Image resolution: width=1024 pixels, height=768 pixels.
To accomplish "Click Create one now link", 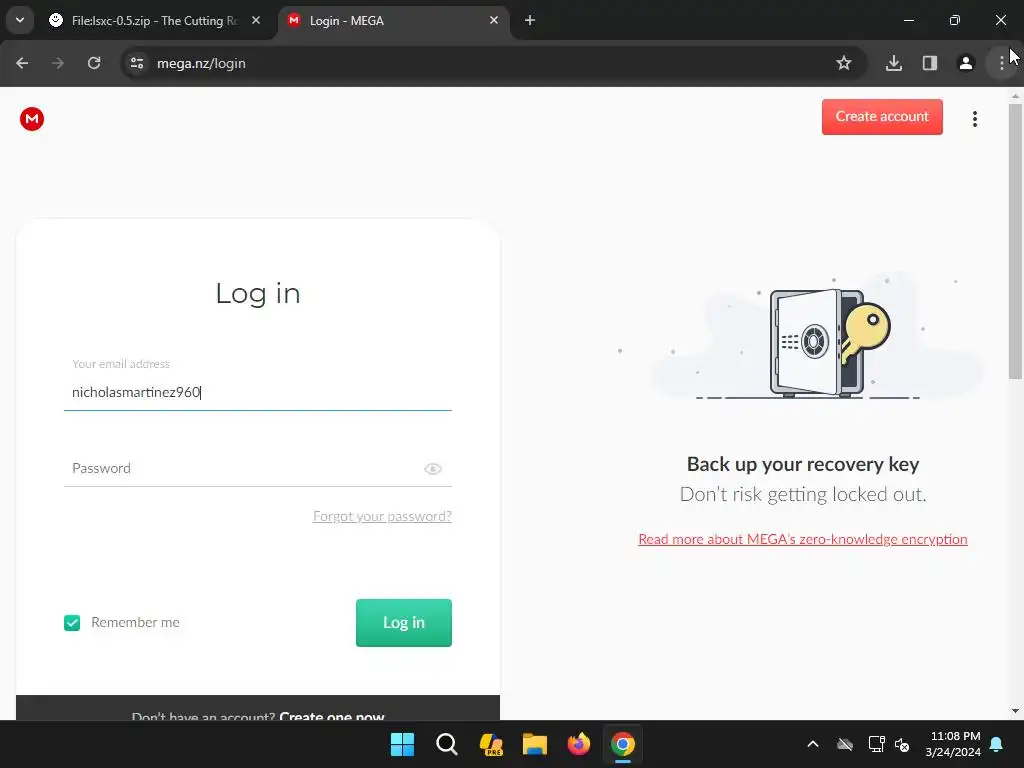I will coord(332,716).
